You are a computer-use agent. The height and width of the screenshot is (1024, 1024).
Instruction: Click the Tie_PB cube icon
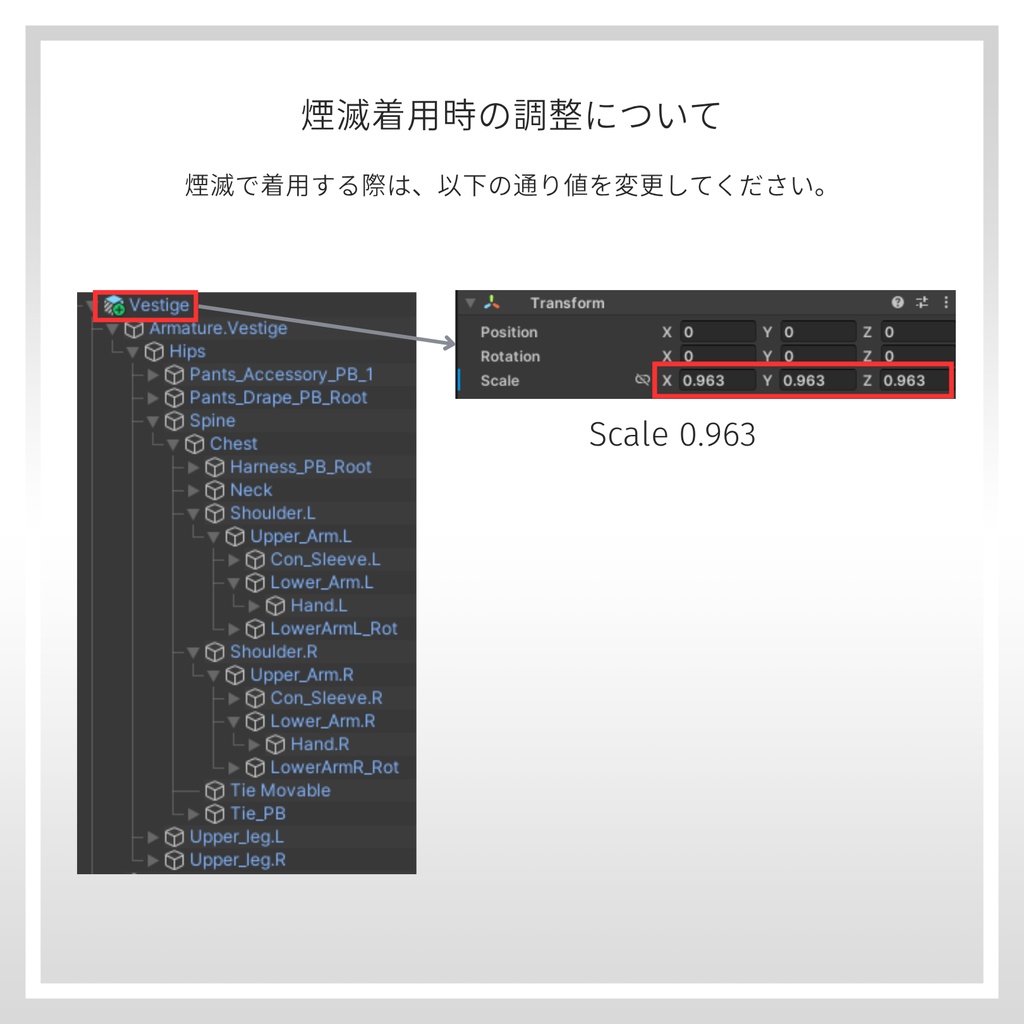point(215,814)
